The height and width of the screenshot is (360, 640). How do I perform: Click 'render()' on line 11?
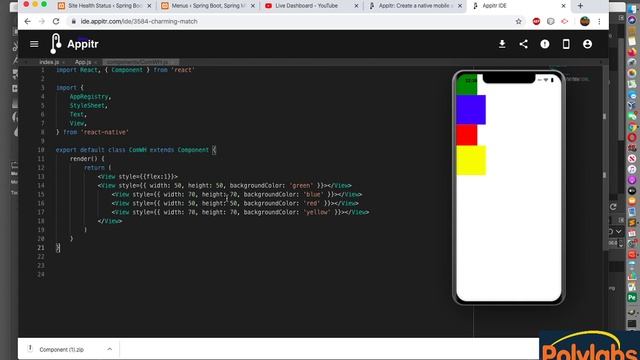pyautogui.click(x=84, y=159)
